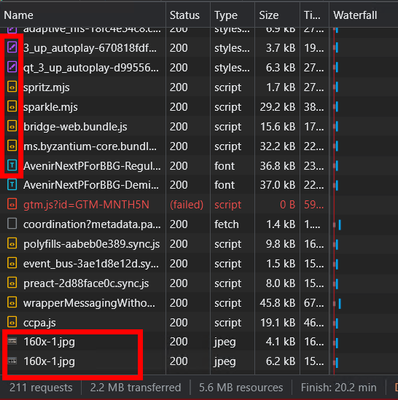This screenshot has height=400, width=398.
Task: Click the font icon beside AvenirNextPForBBG-Demi
Action: pyautogui.click(x=12, y=185)
